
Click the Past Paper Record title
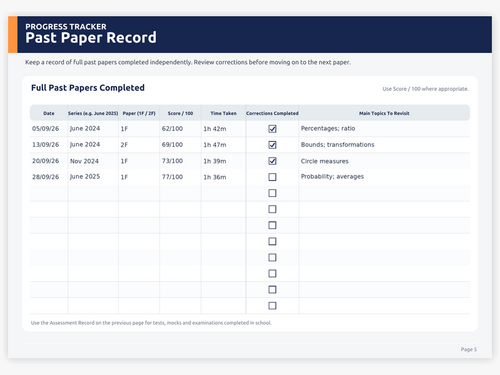[x=91, y=38]
